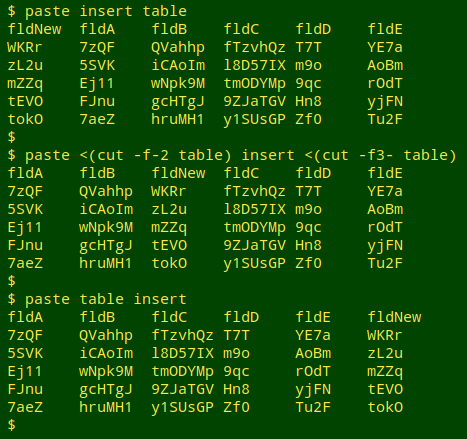Select 'fldNew' header under 'paste table insert' command
This screenshot has height=439, width=467.
point(394,317)
